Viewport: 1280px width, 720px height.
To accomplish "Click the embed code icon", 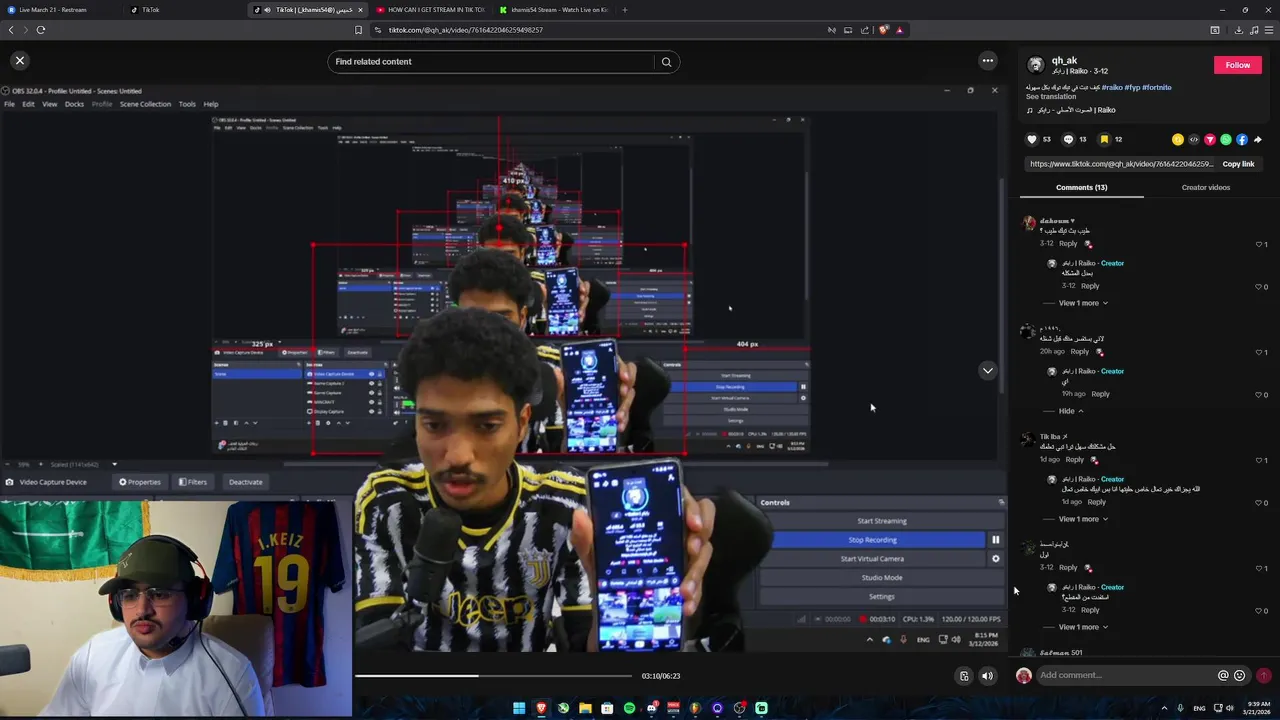I will click(x=1193, y=140).
